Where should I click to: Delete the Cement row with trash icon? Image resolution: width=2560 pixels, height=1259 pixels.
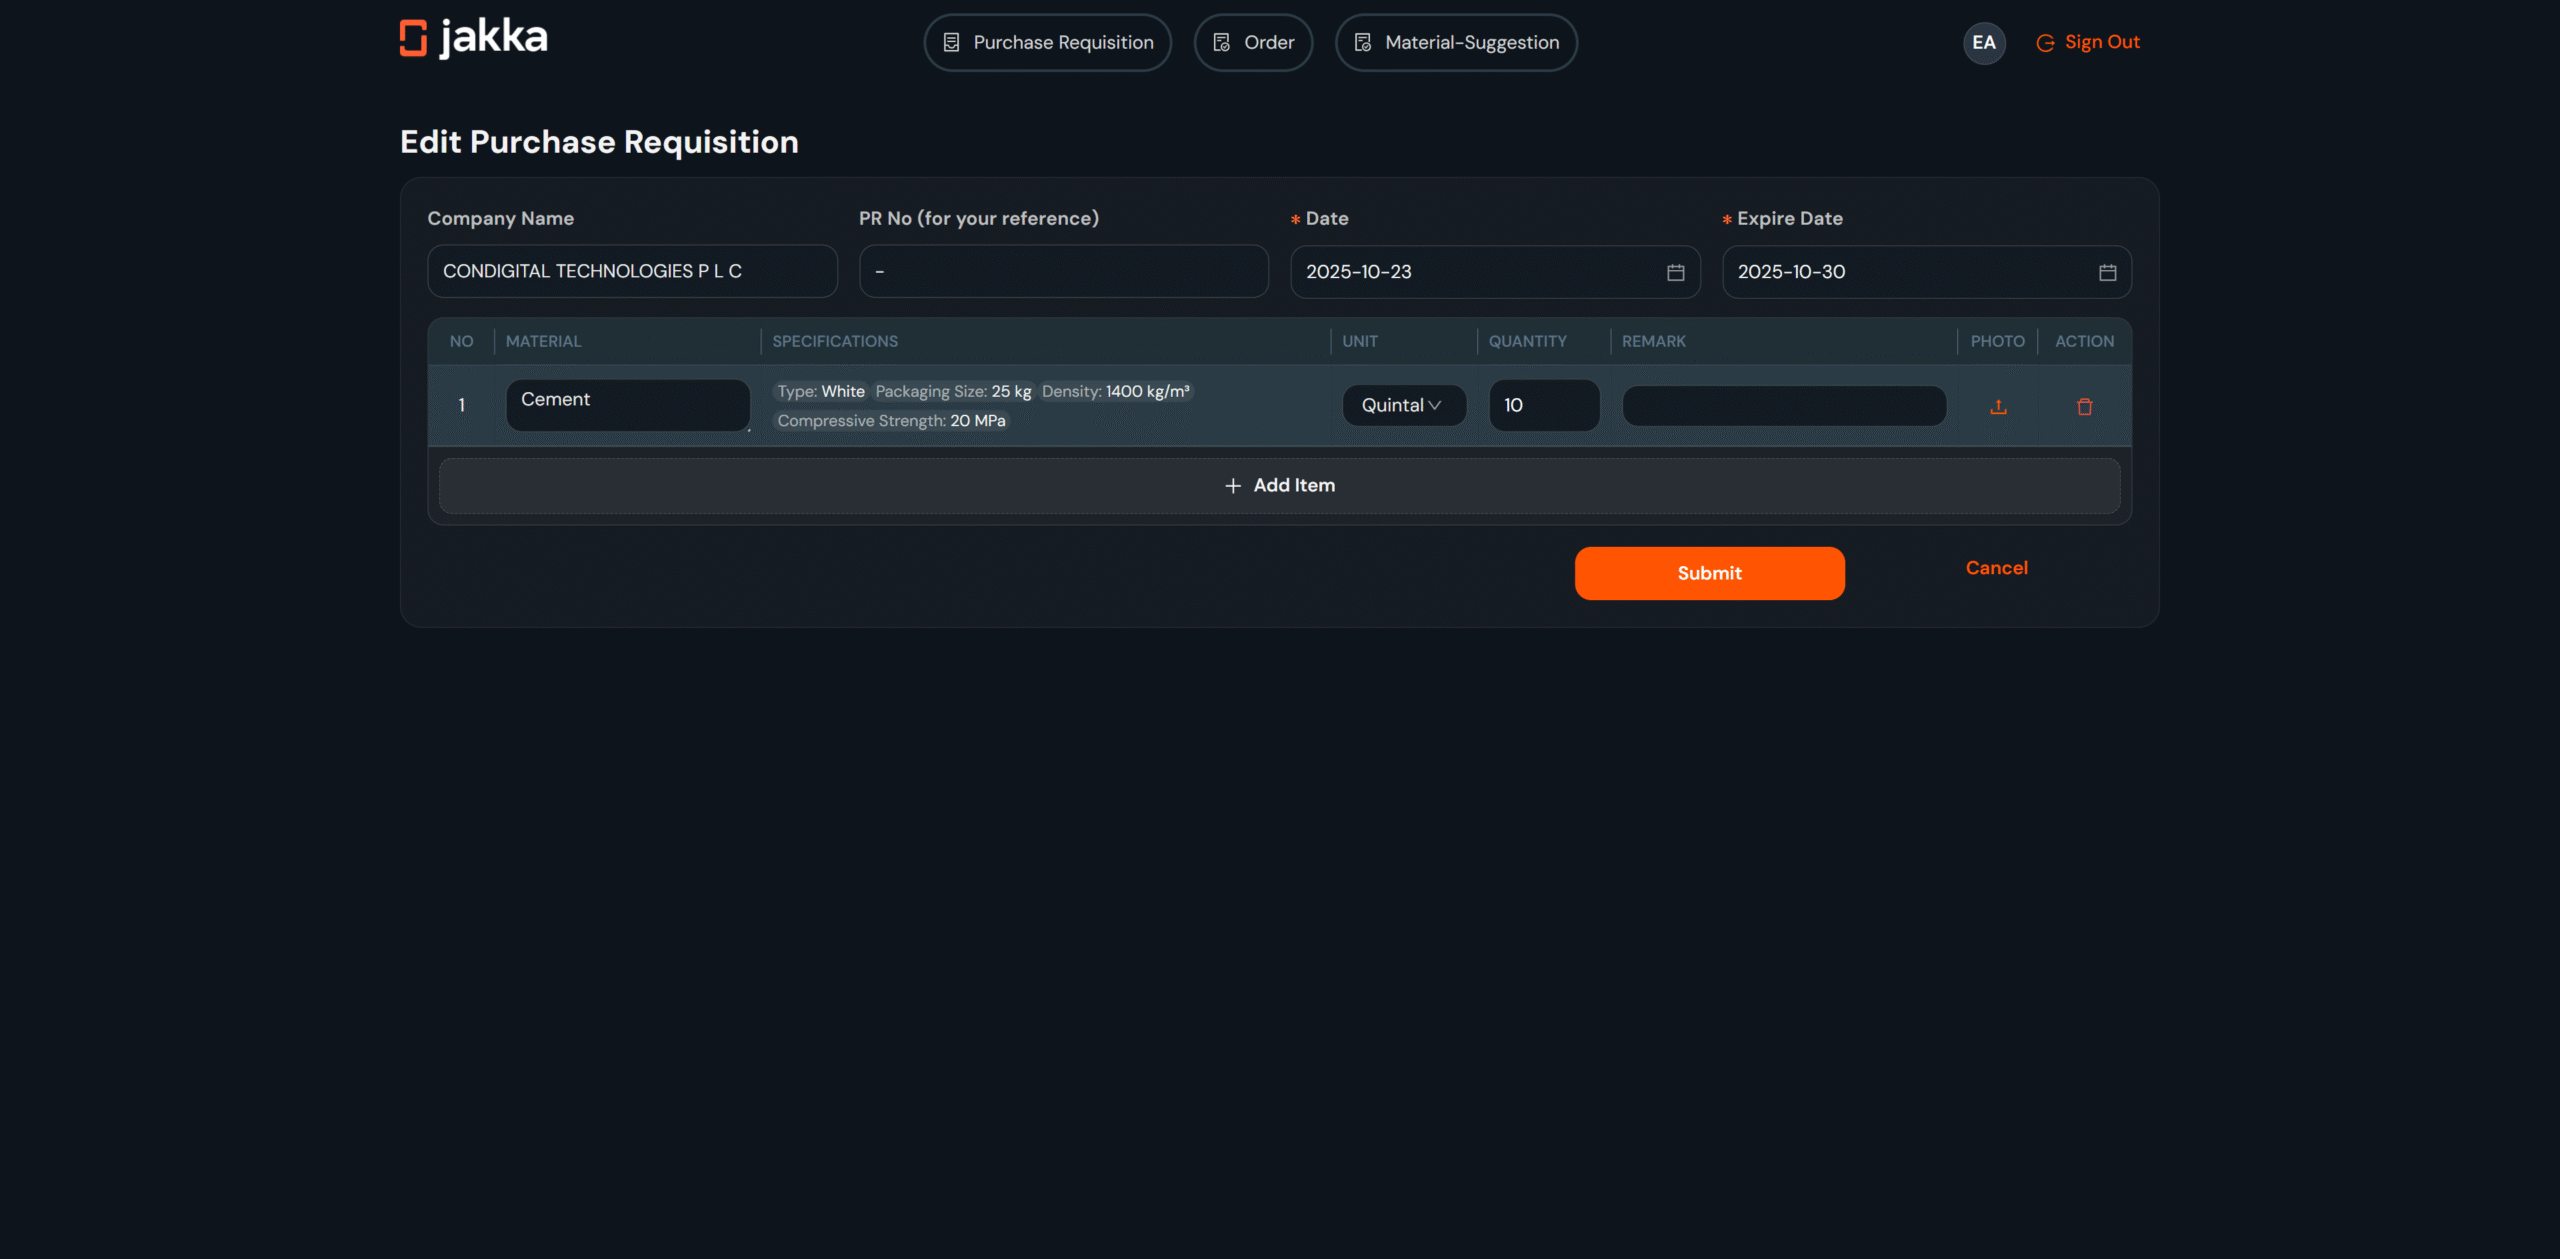pyautogui.click(x=2084, y=406)
